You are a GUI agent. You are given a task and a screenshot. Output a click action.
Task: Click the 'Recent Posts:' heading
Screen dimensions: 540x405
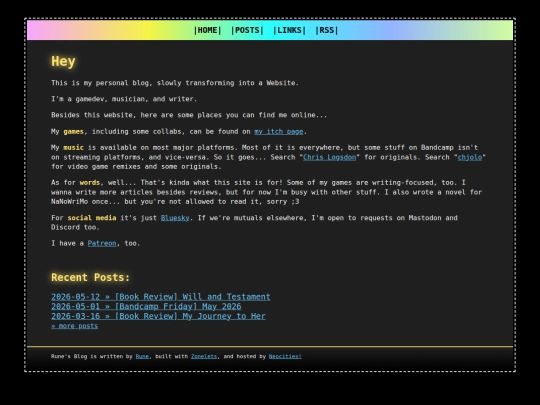pos(91,278)
